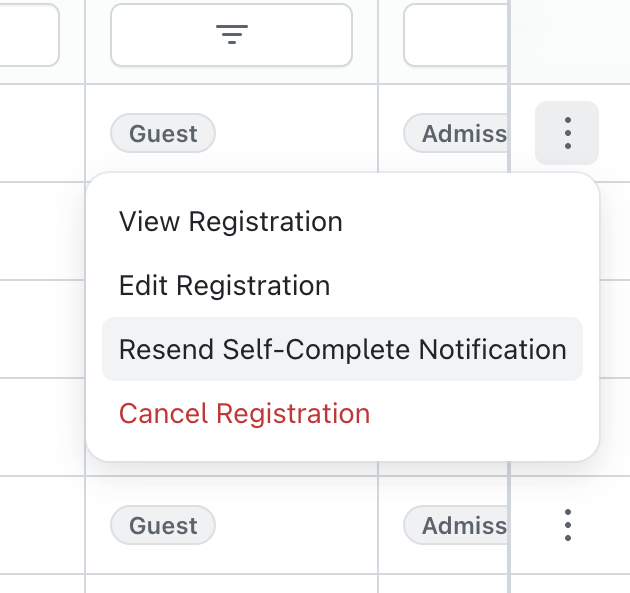Close the open three-dot menu on the first Guest row
Screen dimensions: 630x593
coord(567,133)
